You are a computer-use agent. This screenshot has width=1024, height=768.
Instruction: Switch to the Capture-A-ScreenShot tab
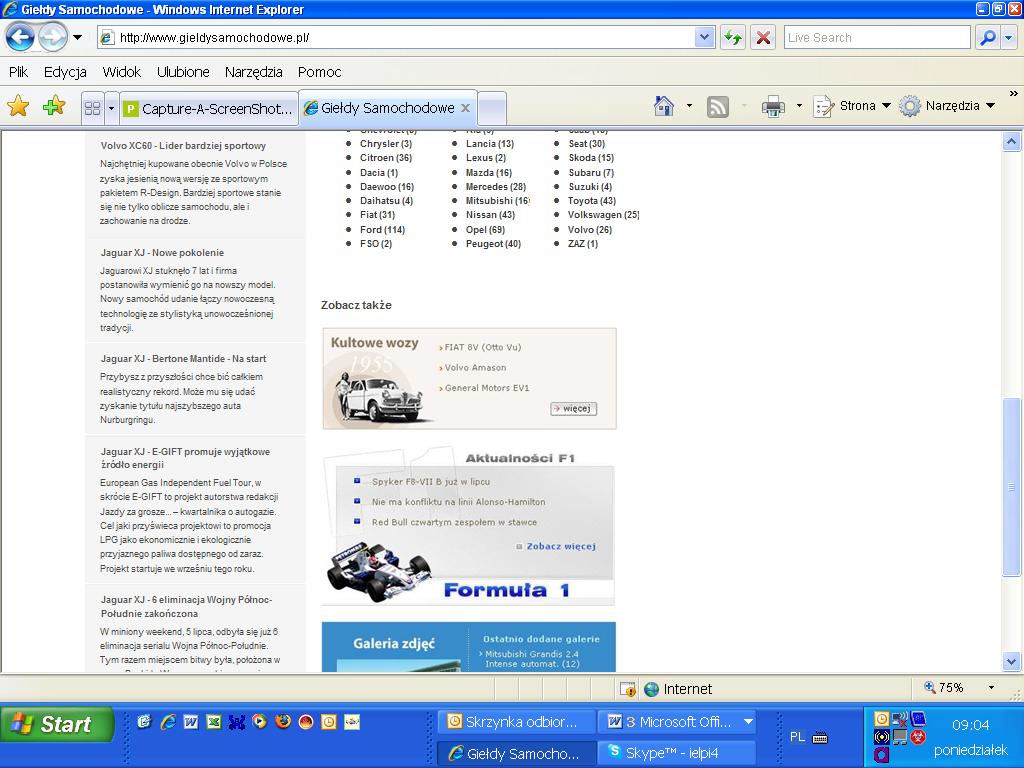pos(209,108)
